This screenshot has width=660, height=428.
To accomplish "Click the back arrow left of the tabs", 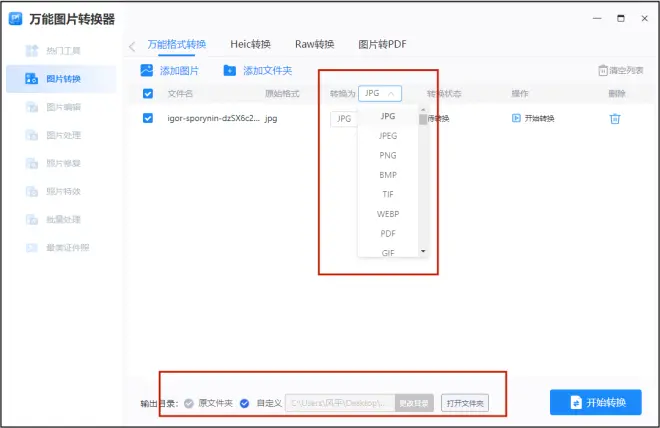I will [x=133, y=46].
